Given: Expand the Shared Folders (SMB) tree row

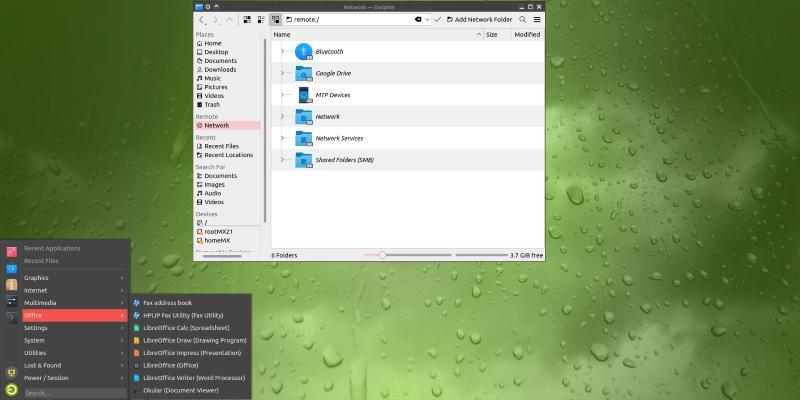Looking at the screenshot, I should 282,160.
